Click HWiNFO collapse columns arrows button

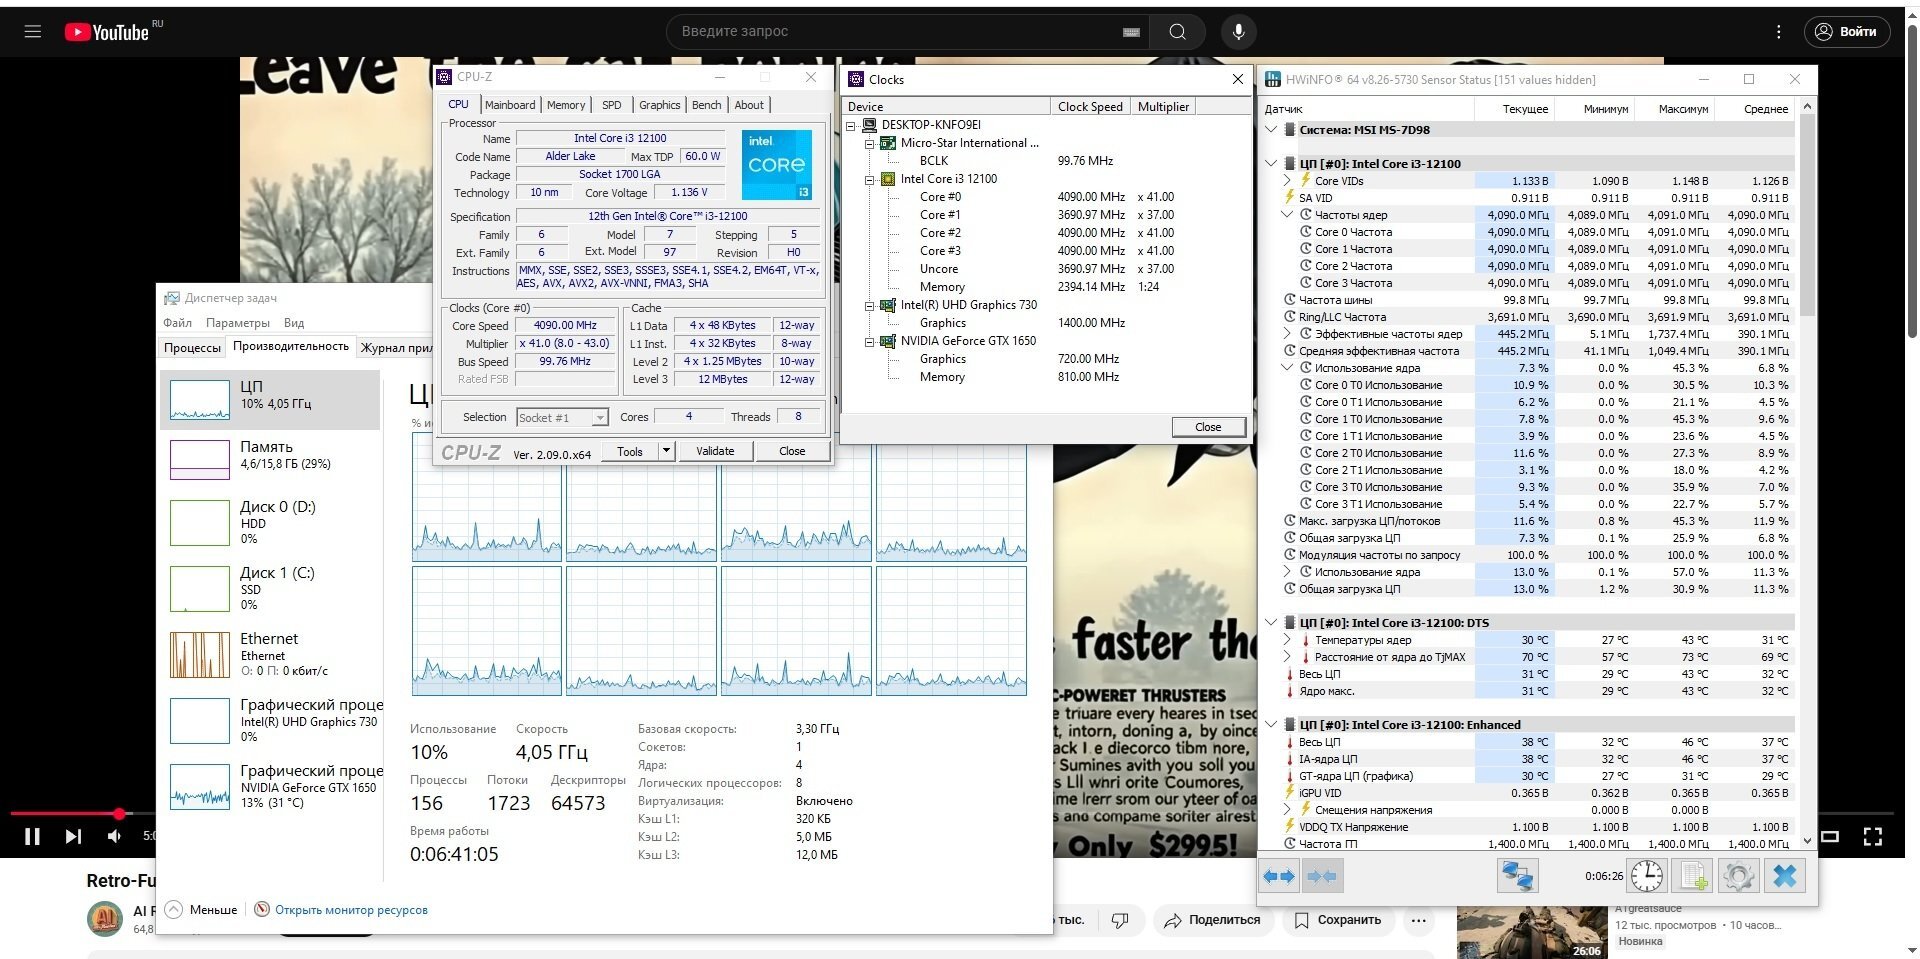(1321, 876)
